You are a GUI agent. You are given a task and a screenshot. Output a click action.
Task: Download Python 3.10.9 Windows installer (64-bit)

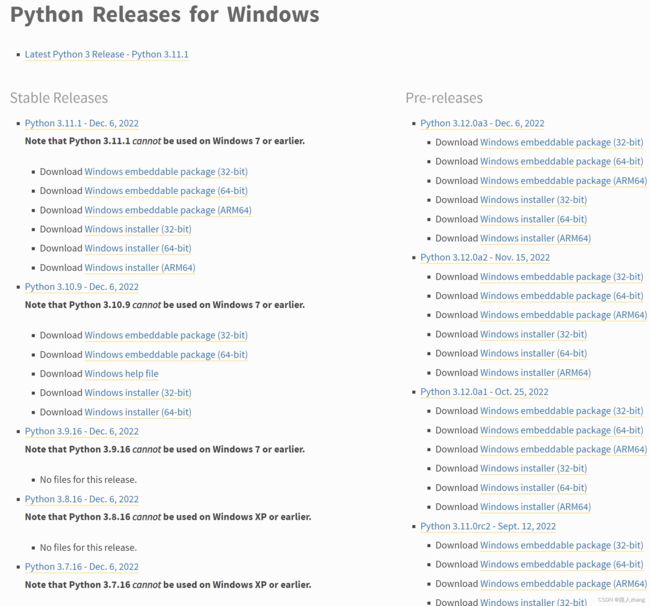pyautogui.click(x=138, y=412)
